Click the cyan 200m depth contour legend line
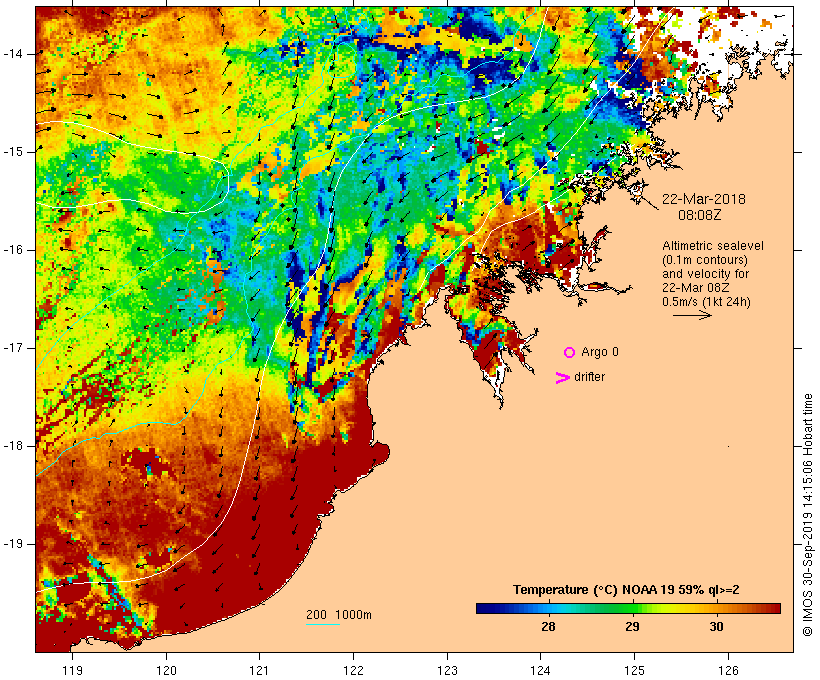Screen dimensions: 820x680 pos(323,624)
